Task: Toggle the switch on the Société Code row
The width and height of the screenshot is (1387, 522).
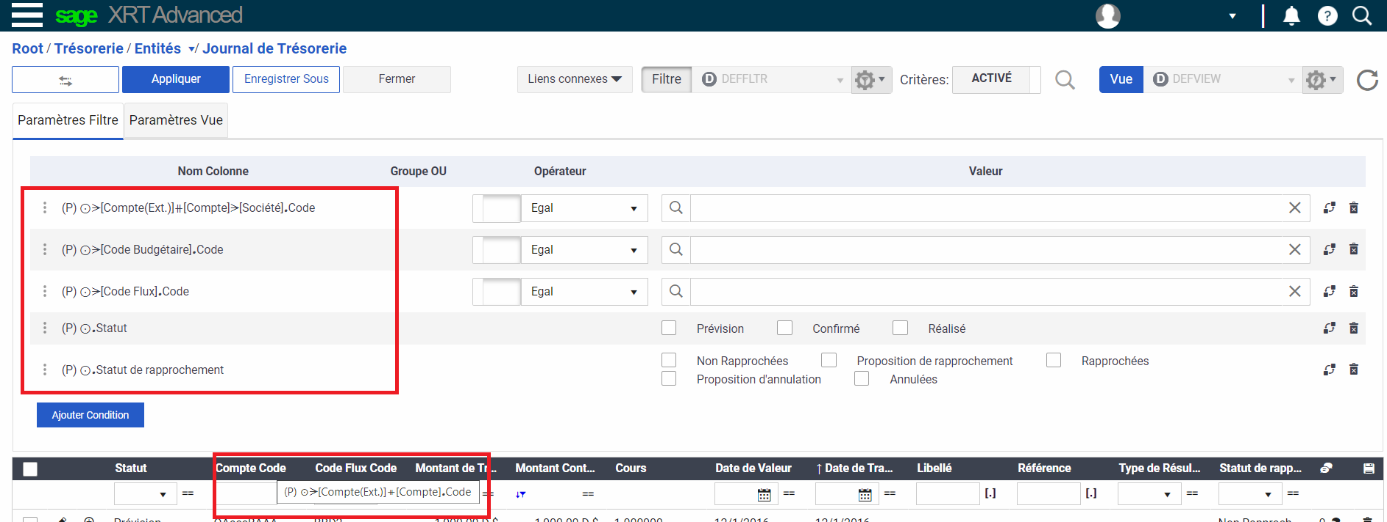Action: [x=496, y=208]
